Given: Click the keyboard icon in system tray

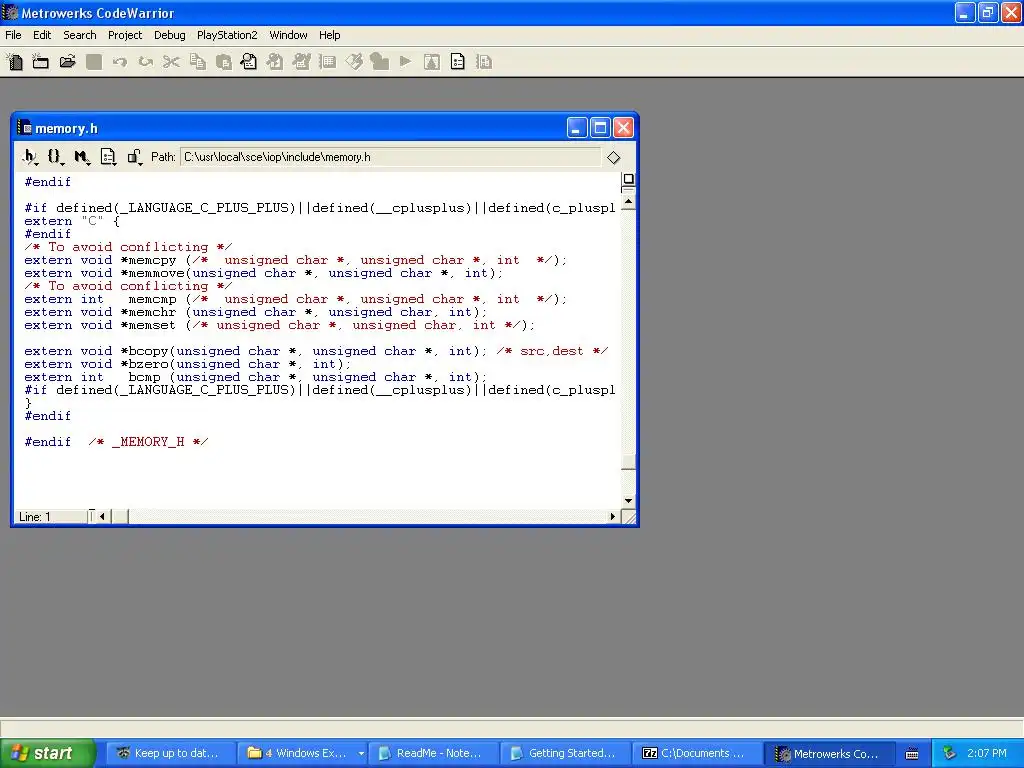Looking at the screenshot, I should (x=912, y=754).
